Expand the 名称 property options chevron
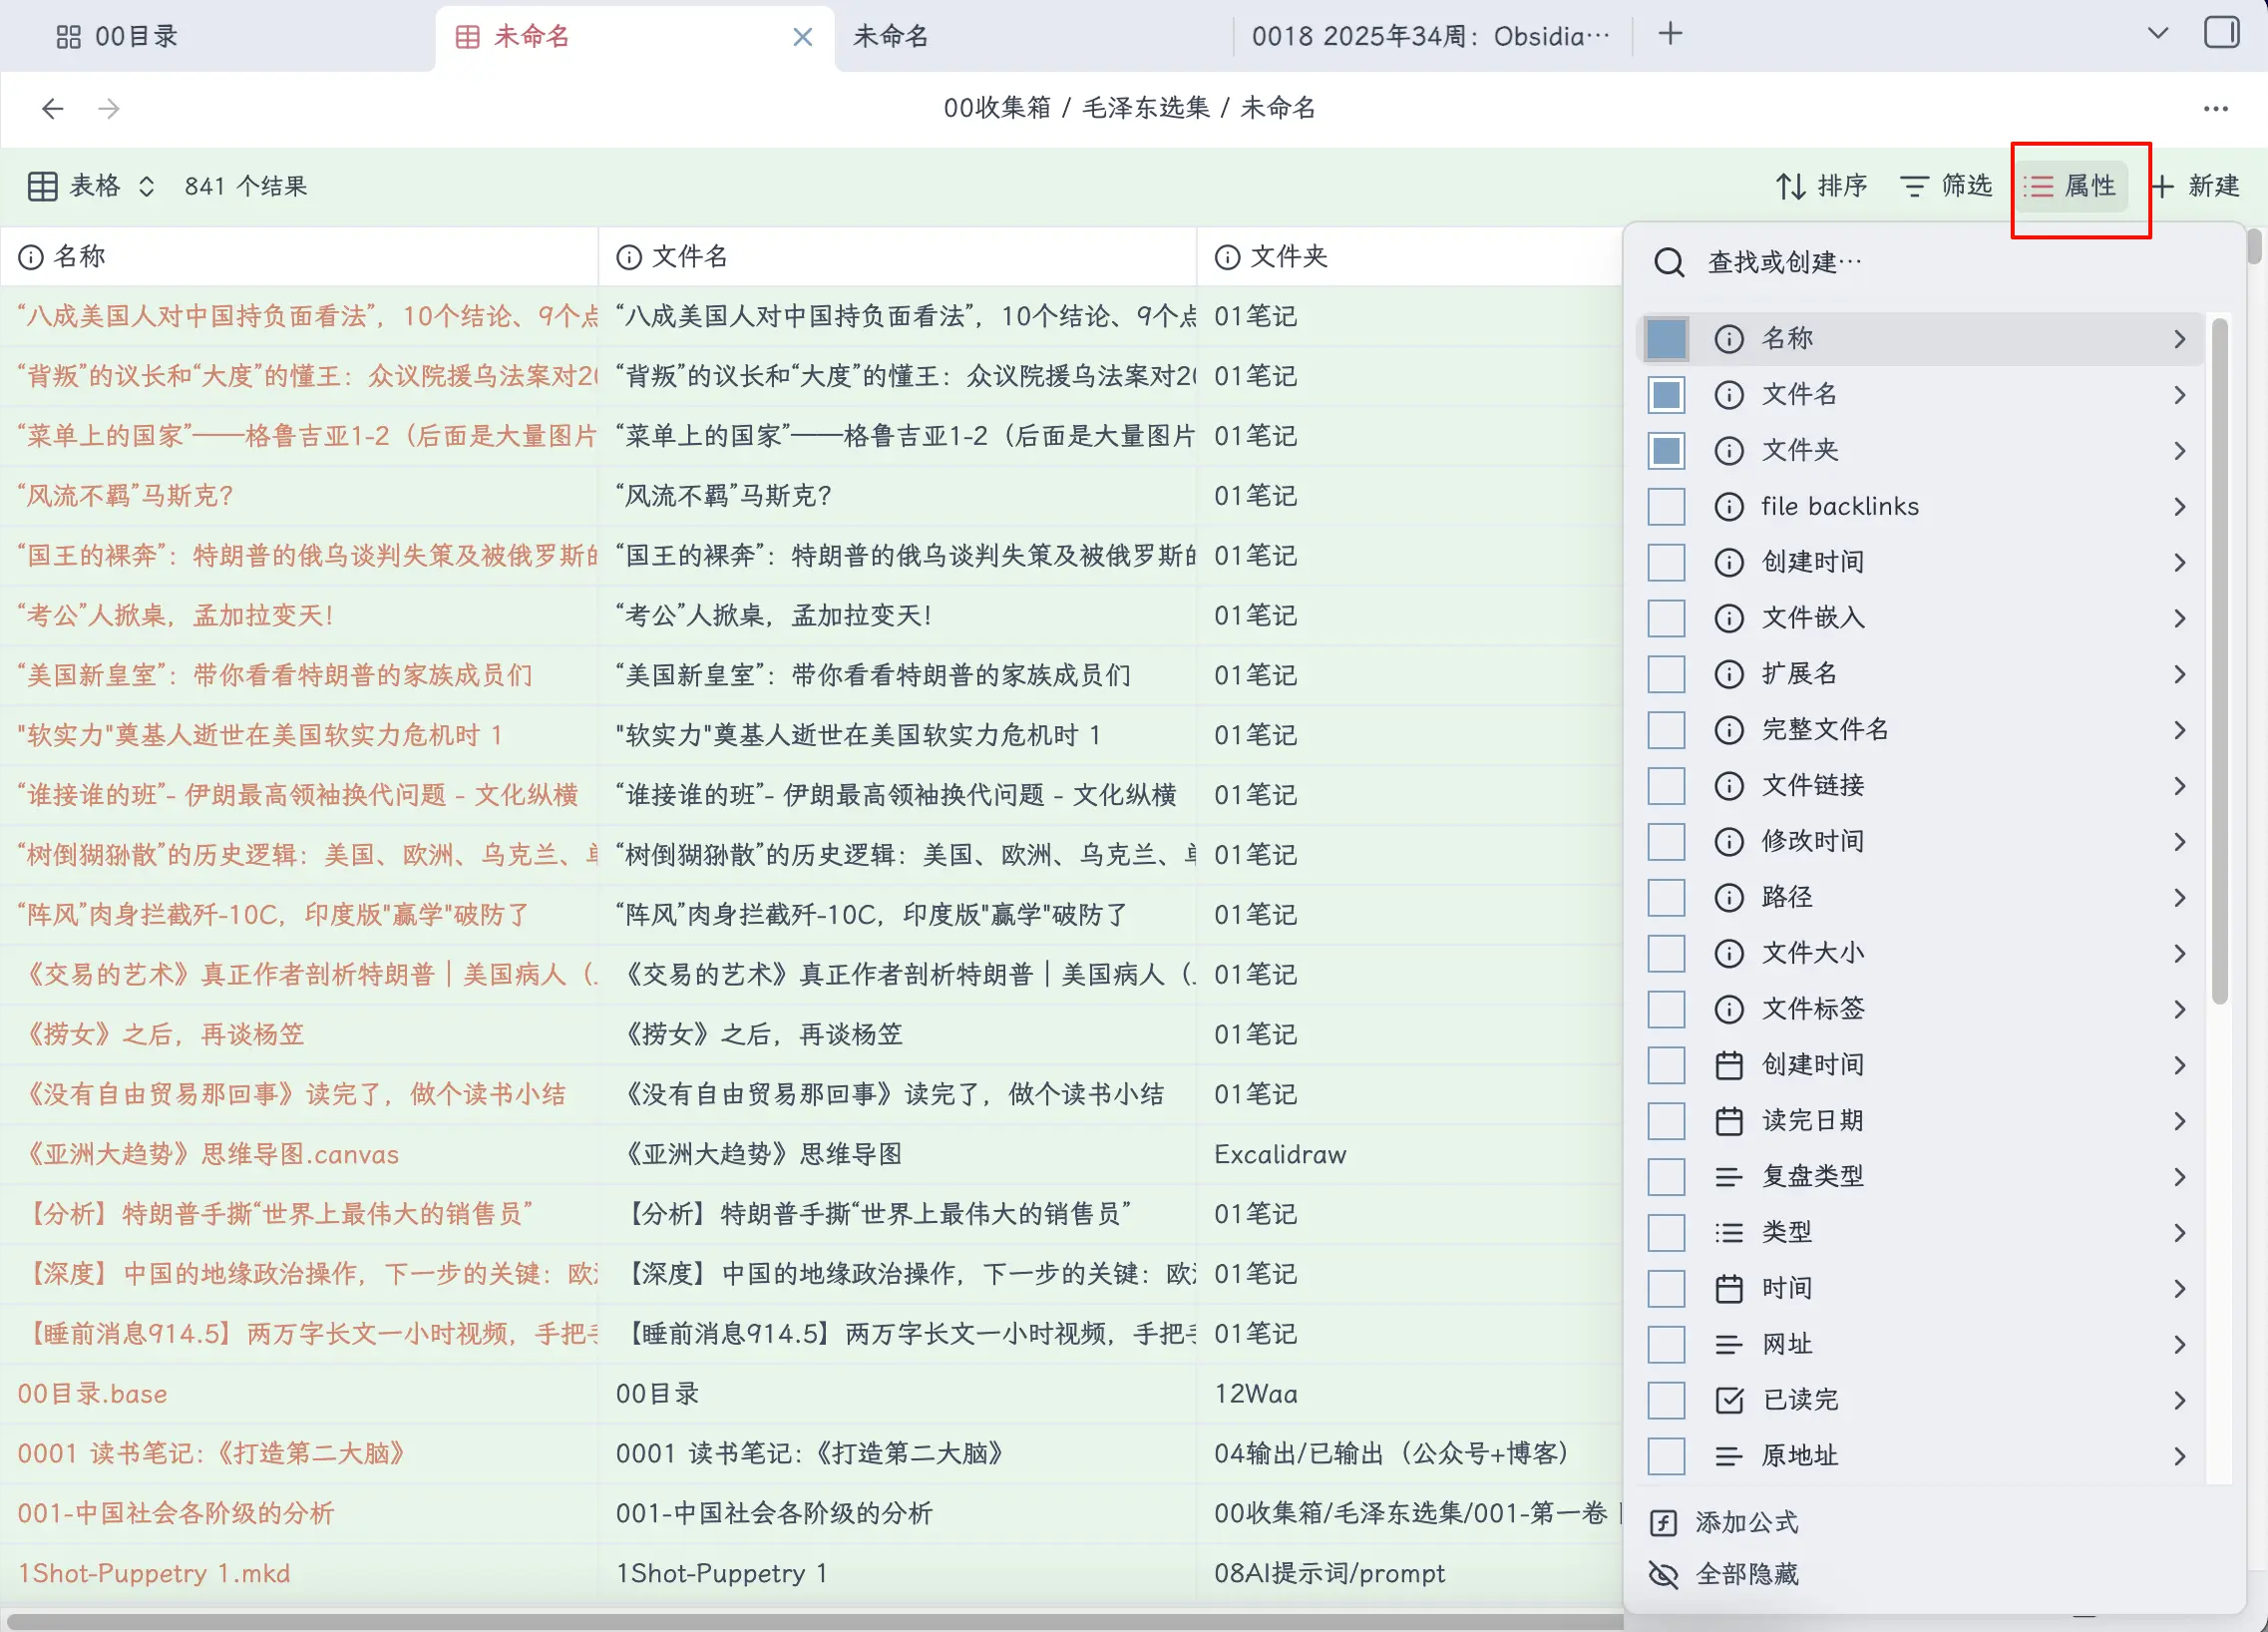This screenshot has height=1632, width=2268. point(2180,338)
